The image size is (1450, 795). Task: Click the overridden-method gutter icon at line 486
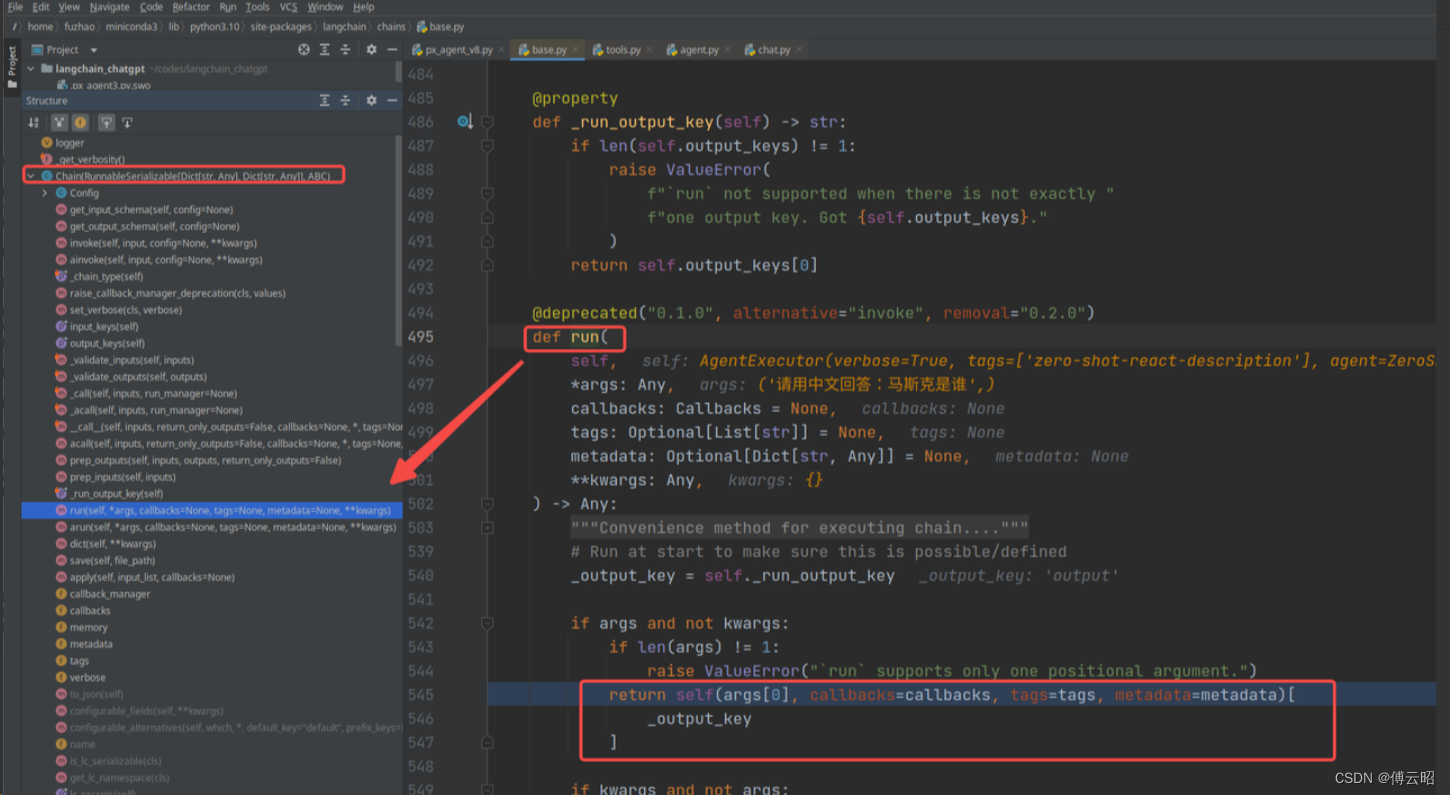pos(464,122)
